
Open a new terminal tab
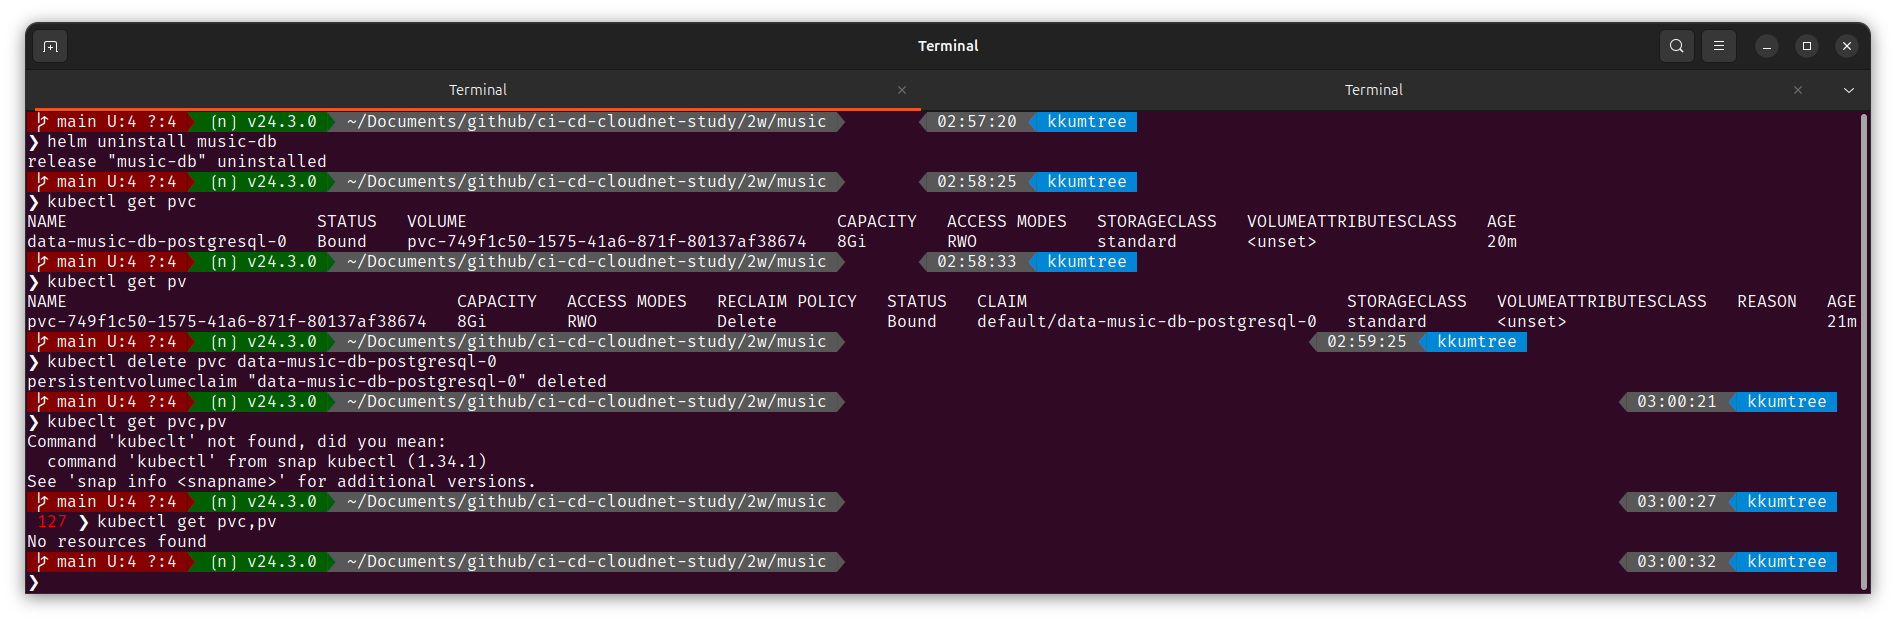click(x=50, y=46)
